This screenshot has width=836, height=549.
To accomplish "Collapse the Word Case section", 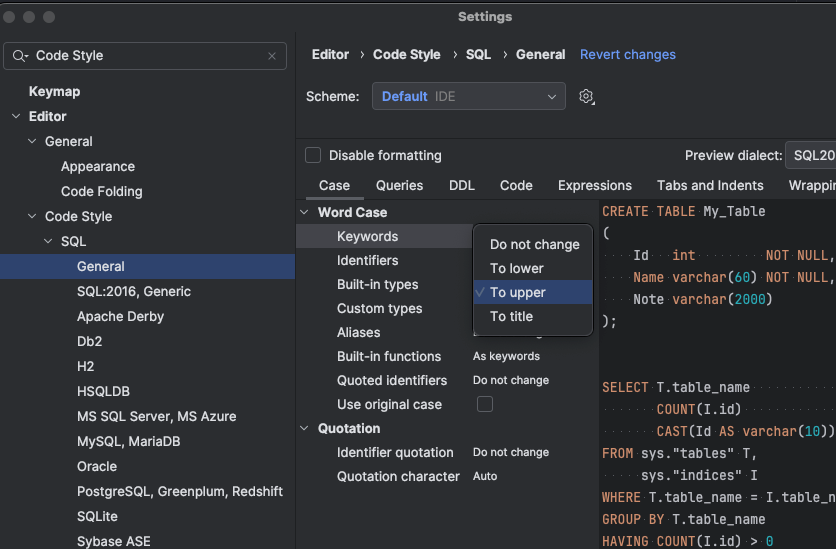I will (x=304, y=212).
